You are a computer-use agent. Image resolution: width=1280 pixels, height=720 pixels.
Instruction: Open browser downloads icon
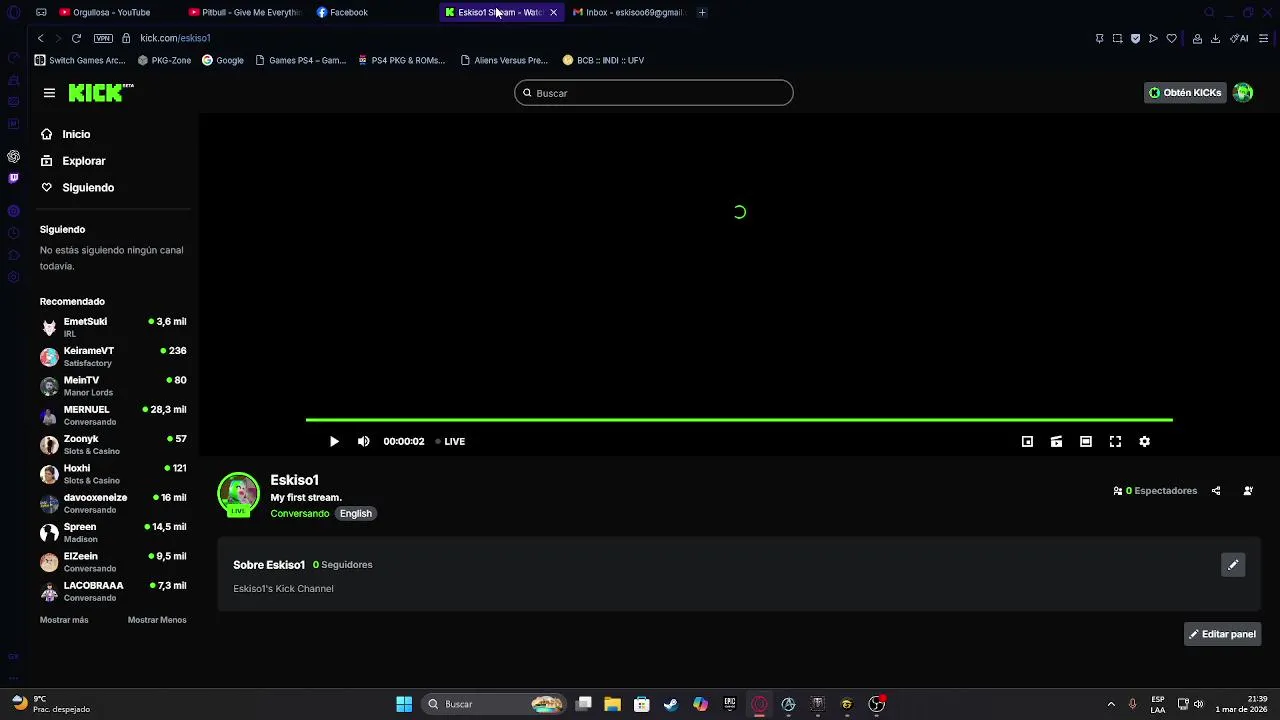point(1215,38)
